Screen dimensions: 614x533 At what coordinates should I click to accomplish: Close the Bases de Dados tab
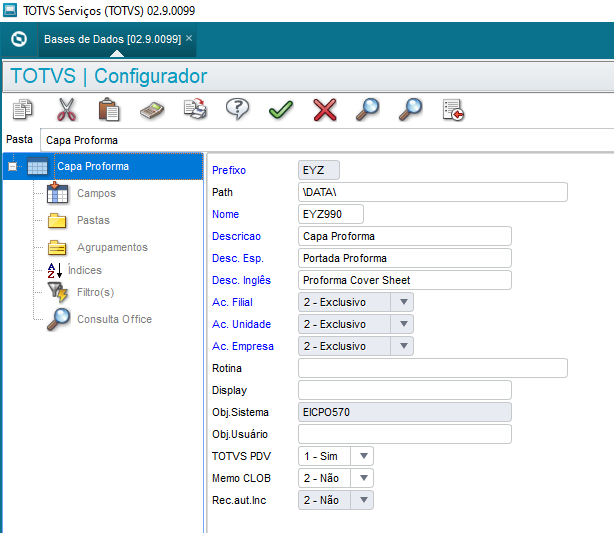coord(189,38)
